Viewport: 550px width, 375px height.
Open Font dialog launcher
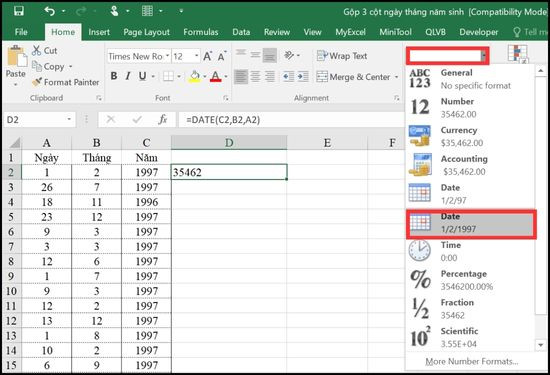pos(226,99)
